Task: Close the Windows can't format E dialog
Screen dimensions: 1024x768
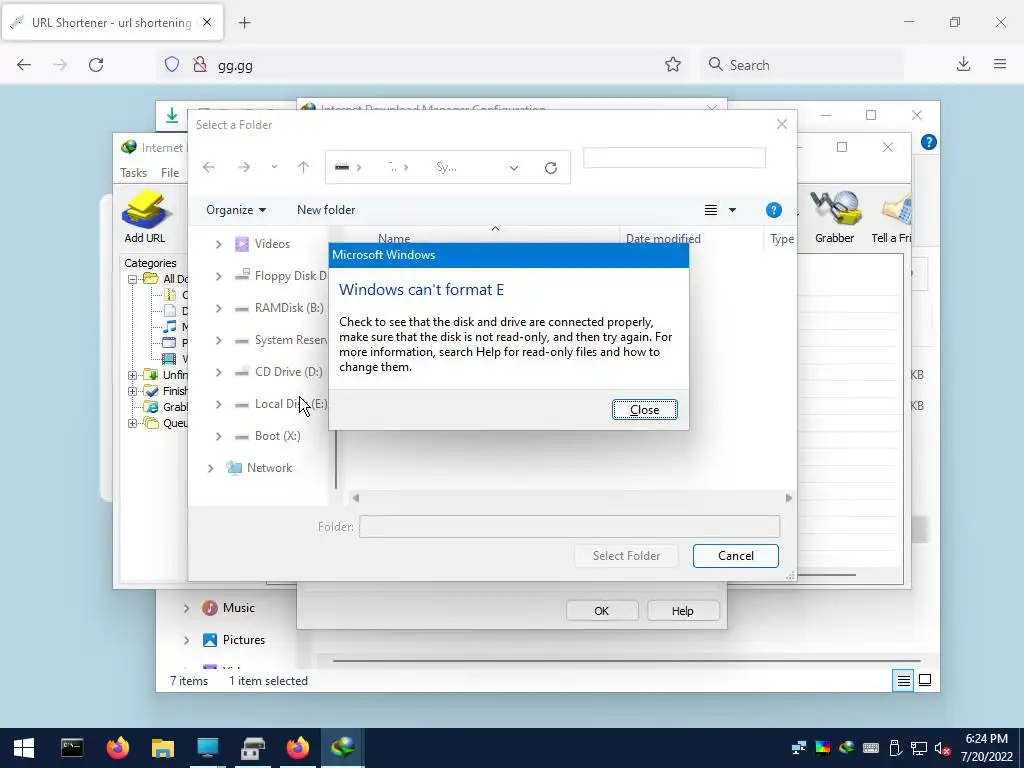Action: point(645,409)
